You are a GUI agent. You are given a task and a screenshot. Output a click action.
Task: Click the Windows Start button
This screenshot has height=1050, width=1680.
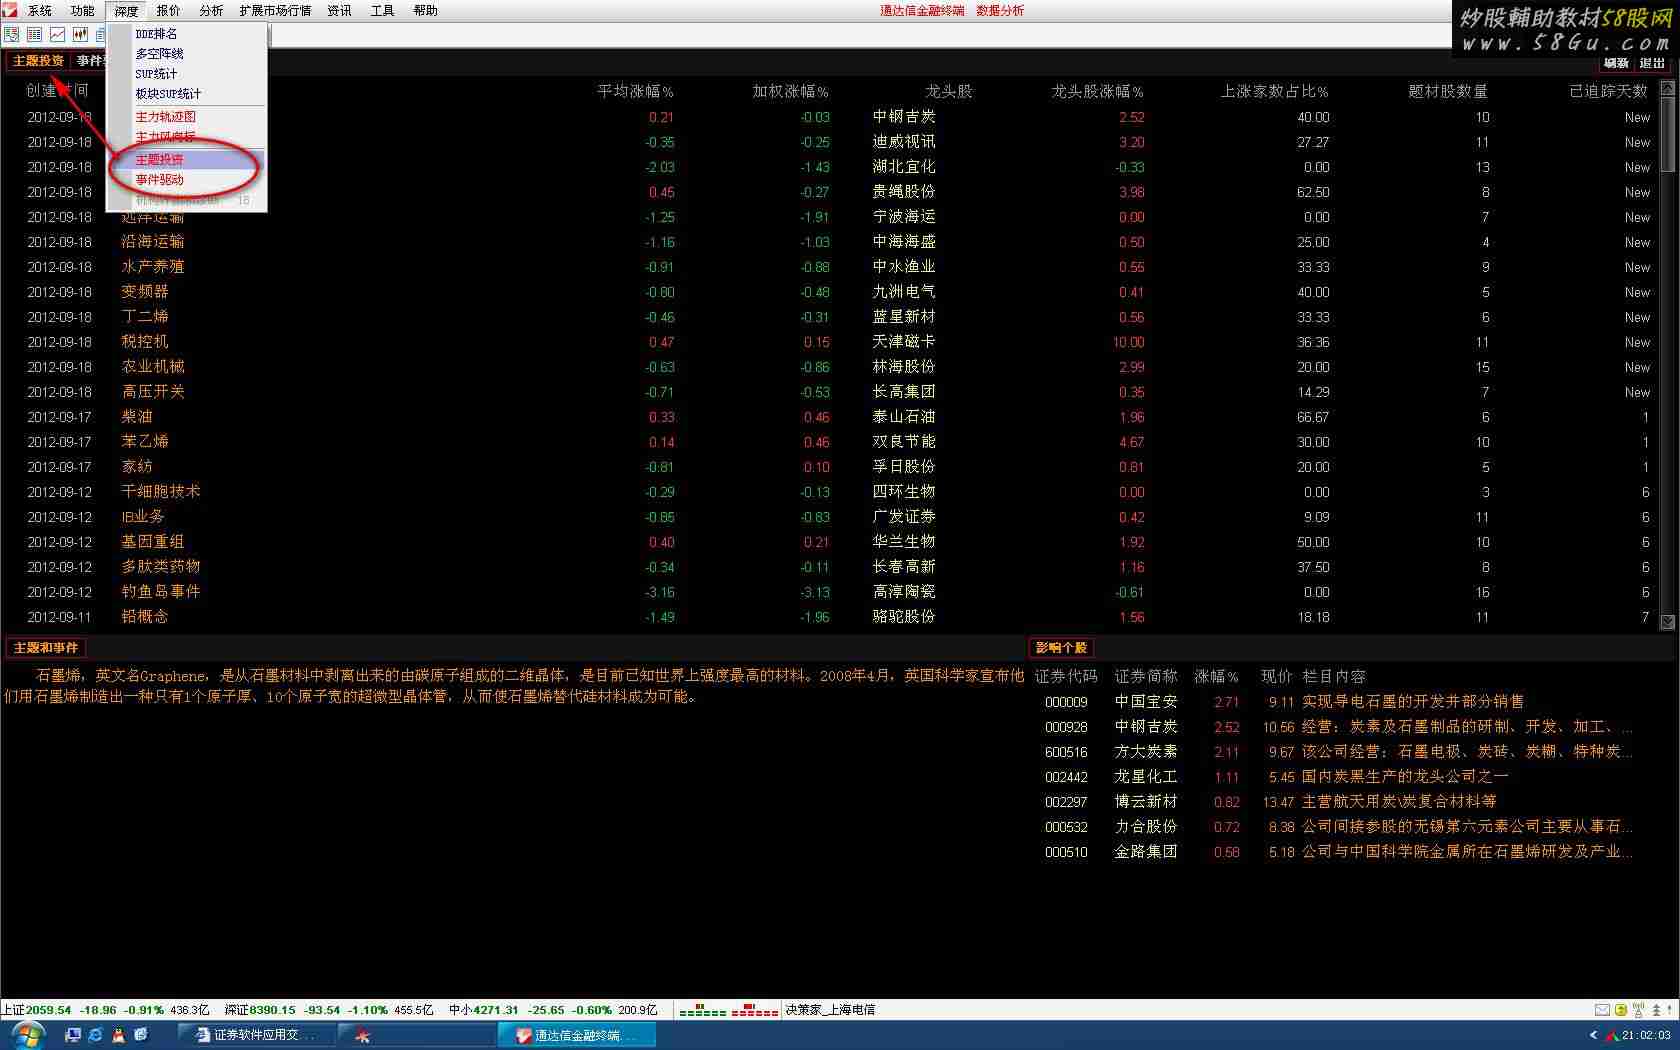[x=27, y=1035]
